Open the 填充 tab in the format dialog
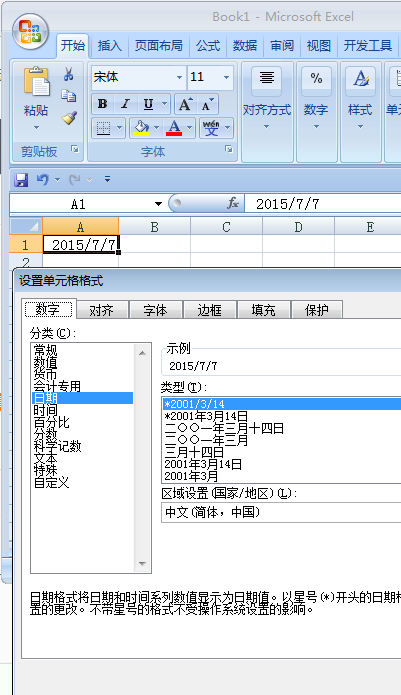 [x=264, y=310]
